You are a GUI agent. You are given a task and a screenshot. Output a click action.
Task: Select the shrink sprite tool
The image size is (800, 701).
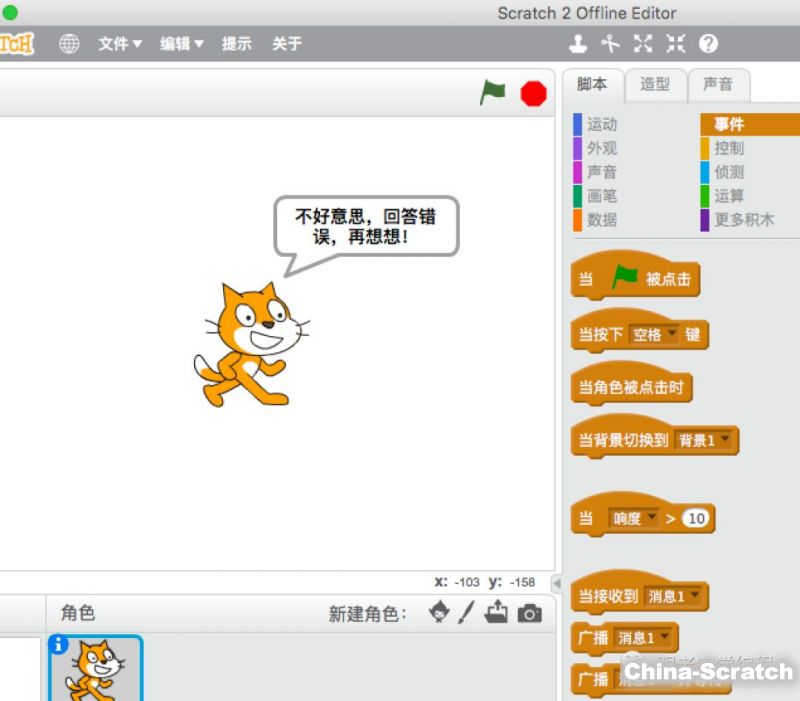[675, 44]
